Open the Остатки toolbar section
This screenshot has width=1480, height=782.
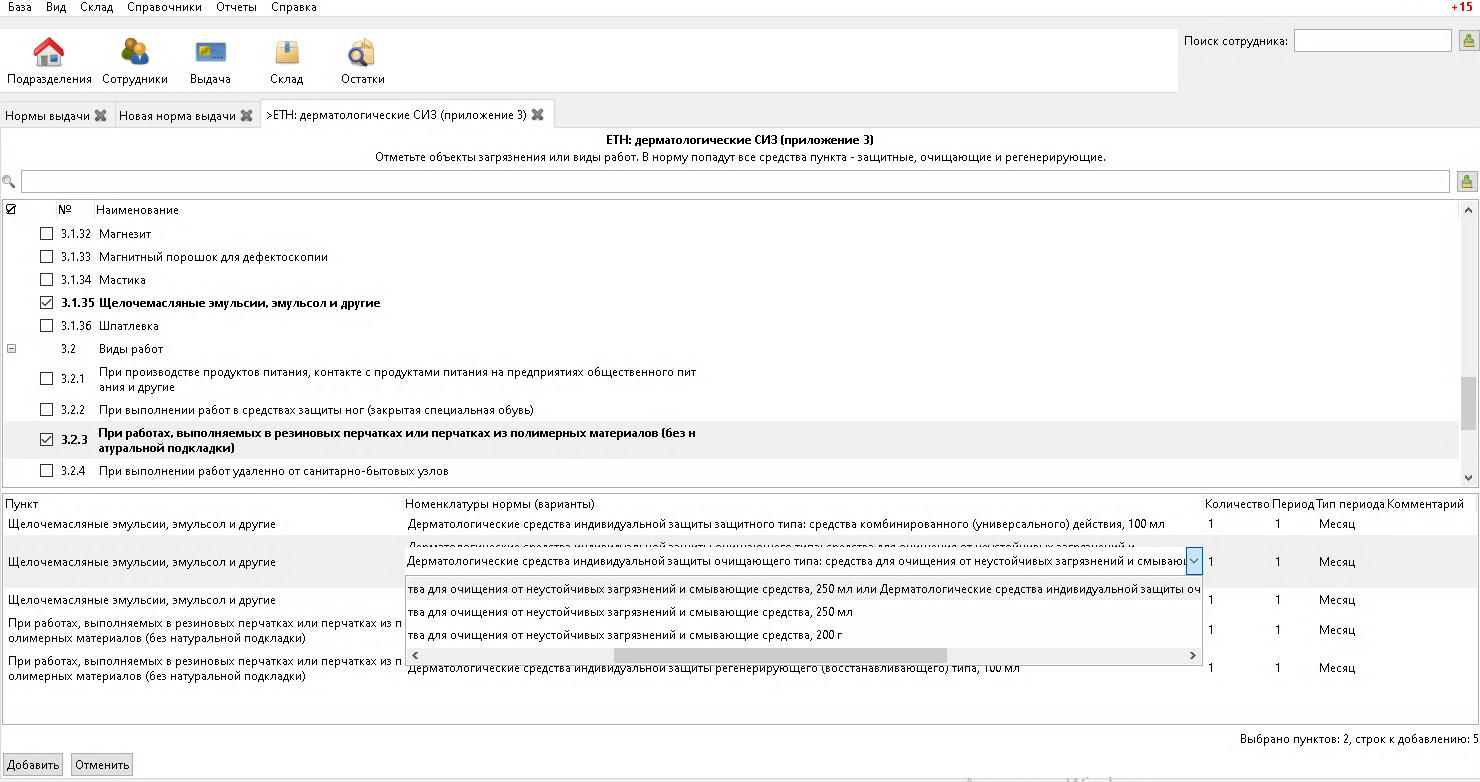pos(362,61)
